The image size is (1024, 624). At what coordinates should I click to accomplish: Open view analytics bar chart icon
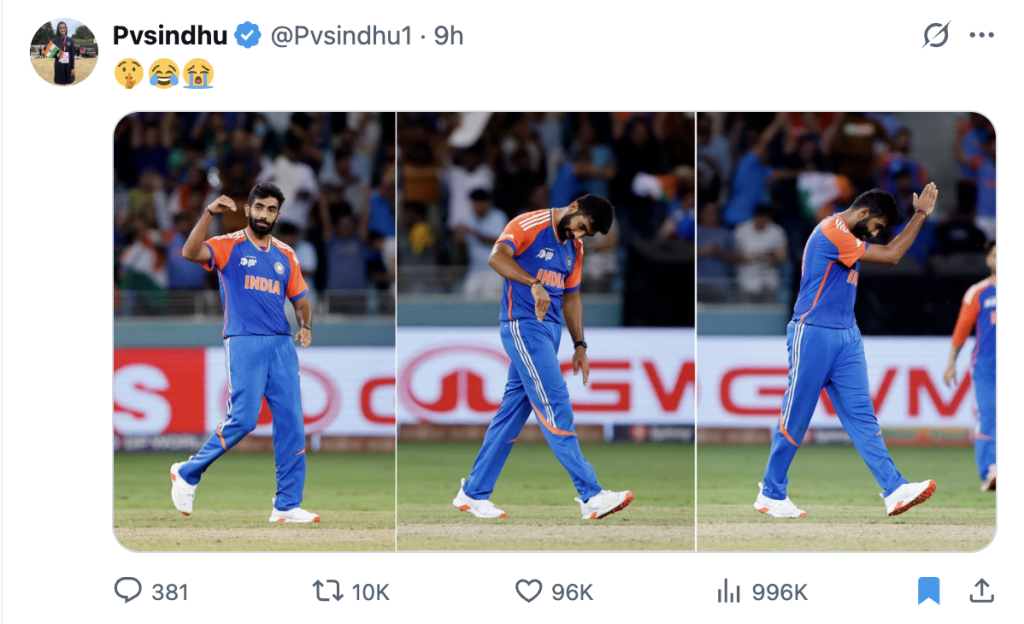tap(729, 591)
